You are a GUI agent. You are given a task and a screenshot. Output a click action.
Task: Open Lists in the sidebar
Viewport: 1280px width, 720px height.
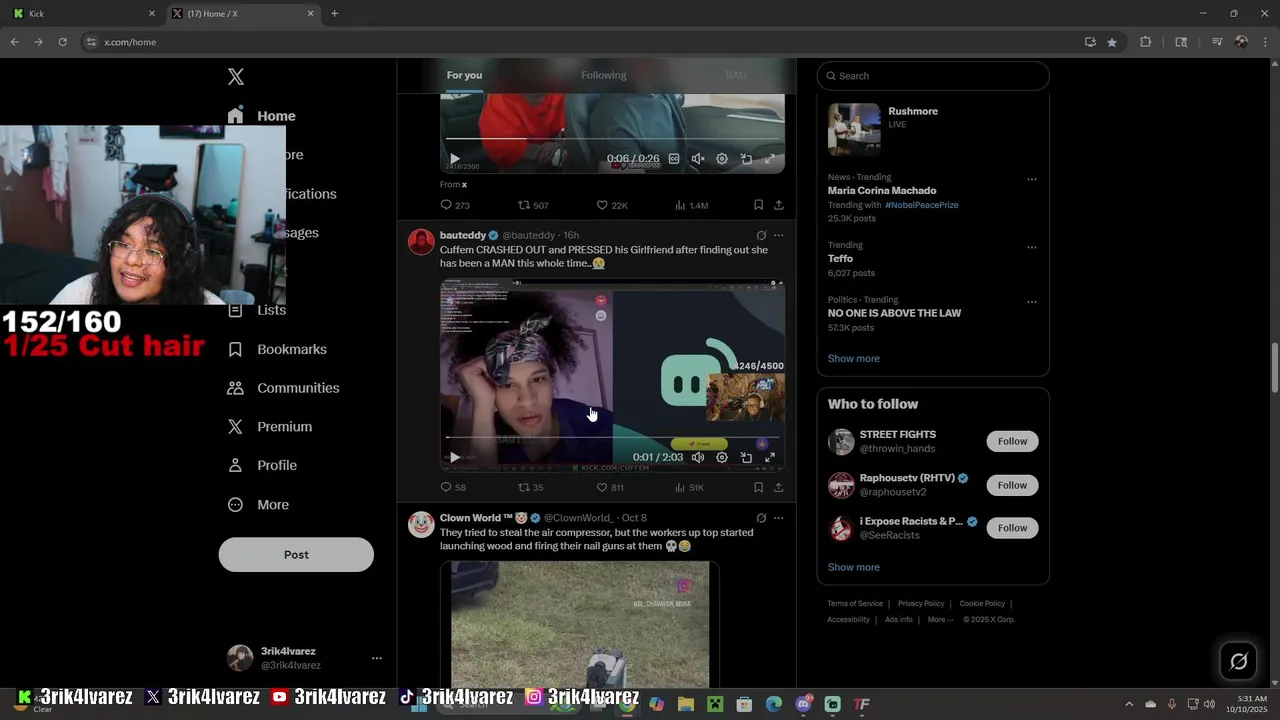(258, 310)
